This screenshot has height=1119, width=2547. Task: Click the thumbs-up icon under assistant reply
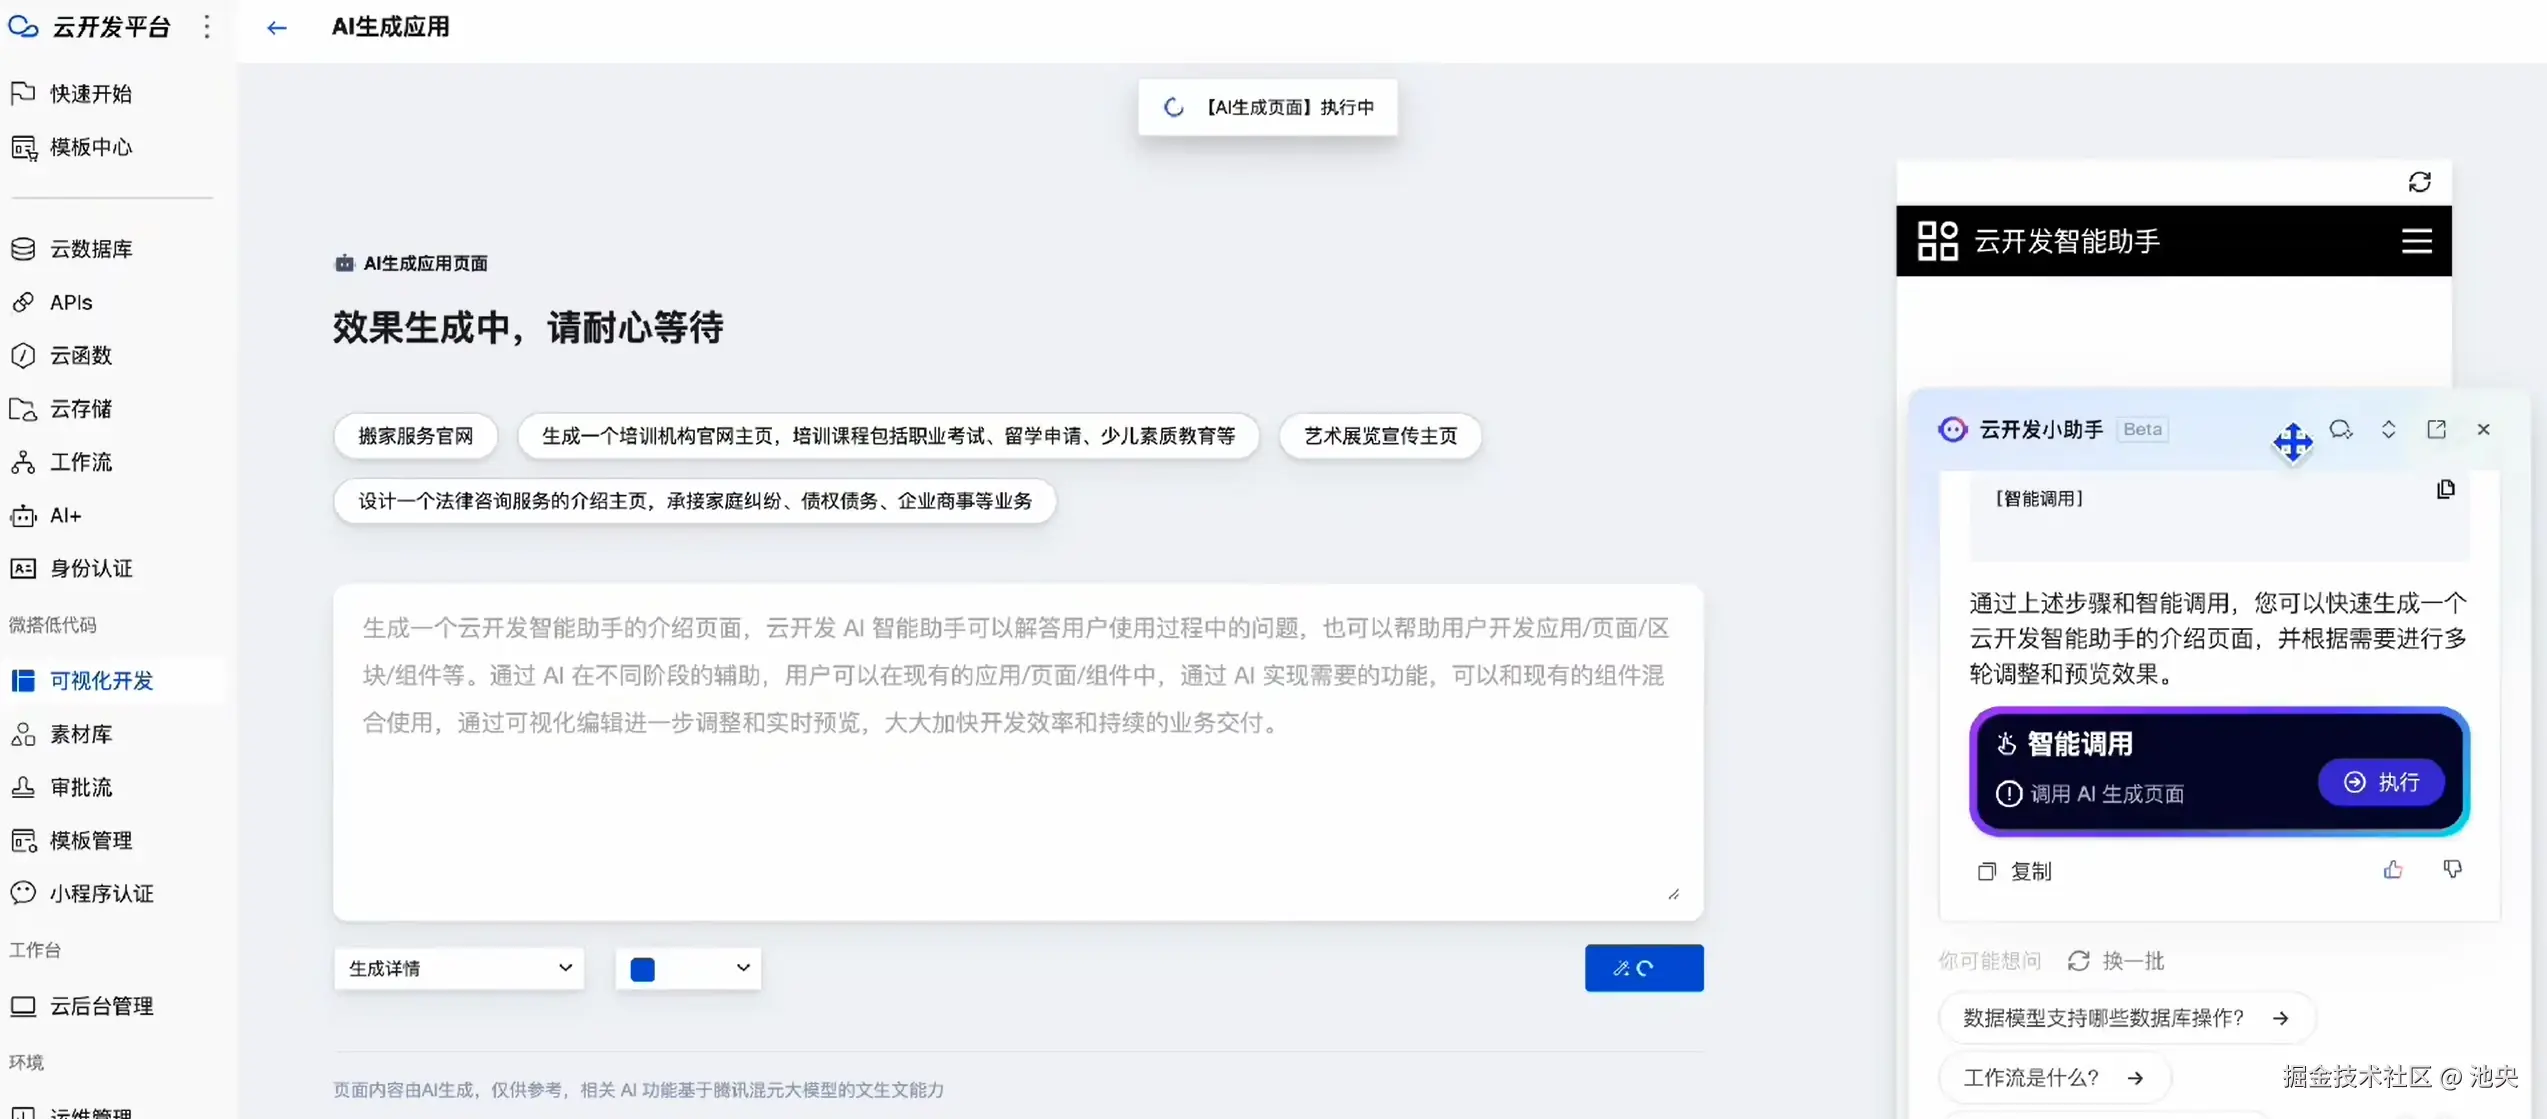pos(2392,870)
